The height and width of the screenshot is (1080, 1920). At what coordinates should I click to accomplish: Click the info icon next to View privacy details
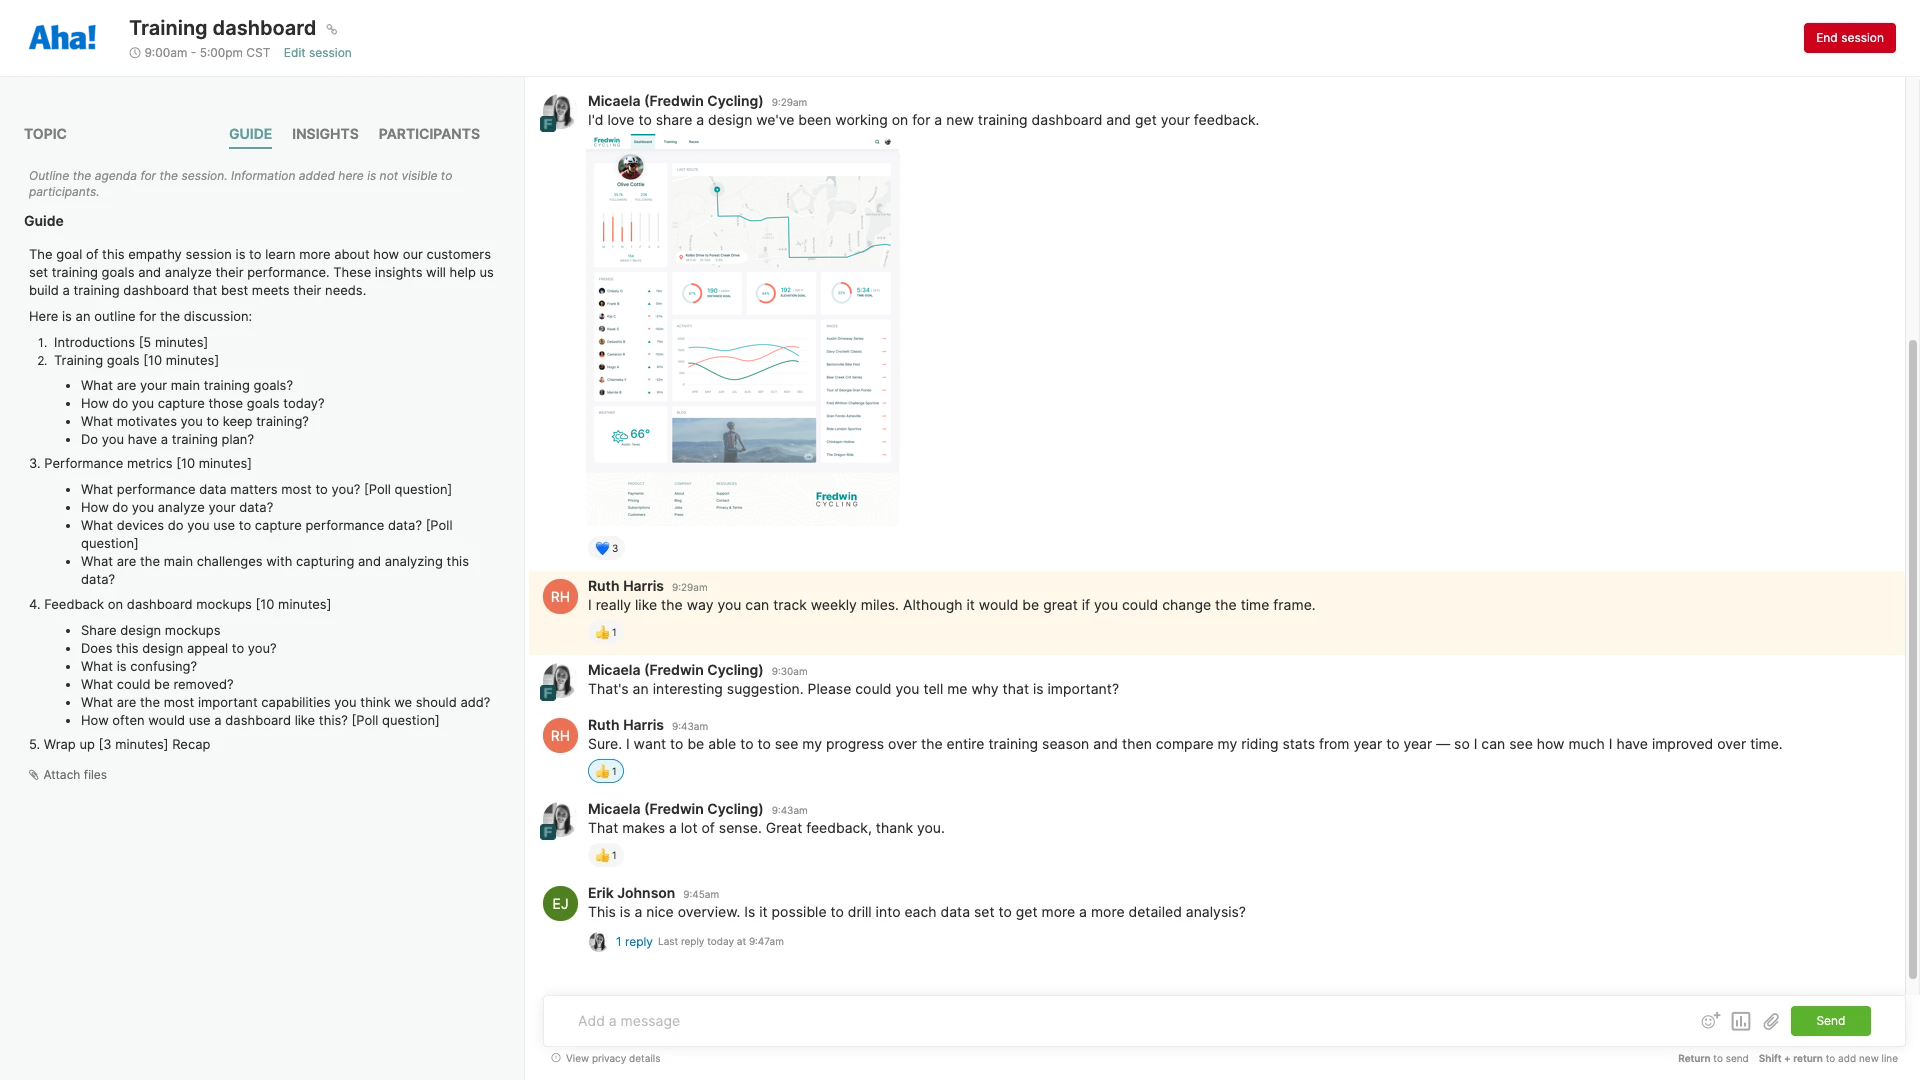point(555,1058)
